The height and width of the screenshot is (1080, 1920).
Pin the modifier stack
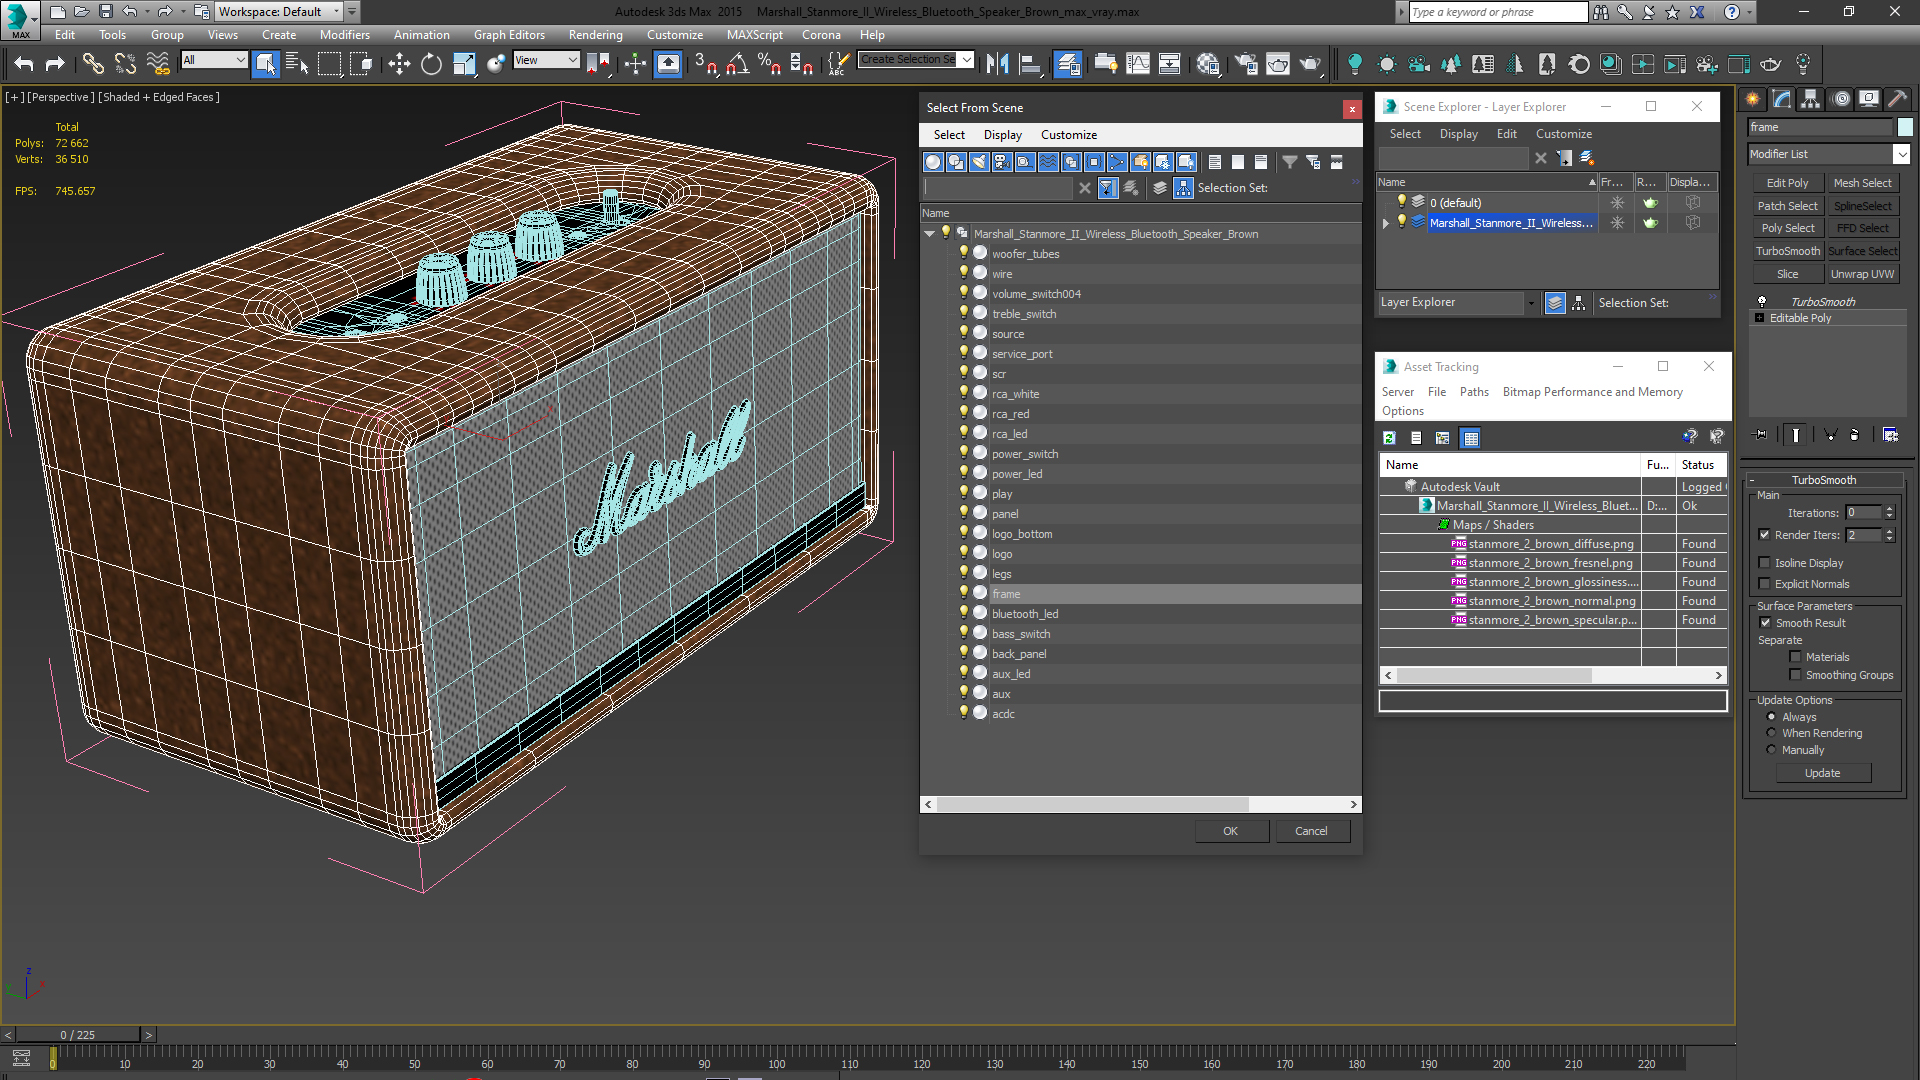[x=1761, y=435]
